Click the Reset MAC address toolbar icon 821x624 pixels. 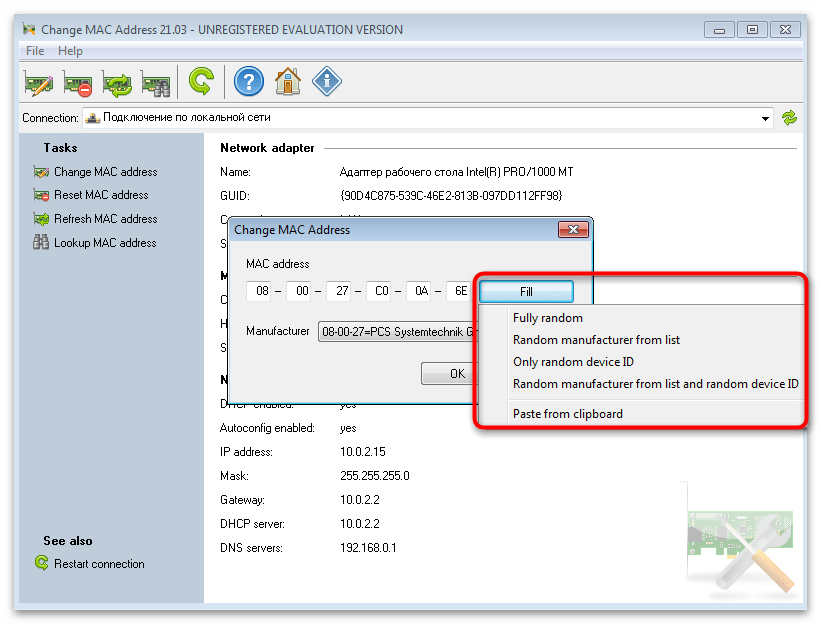77,83
